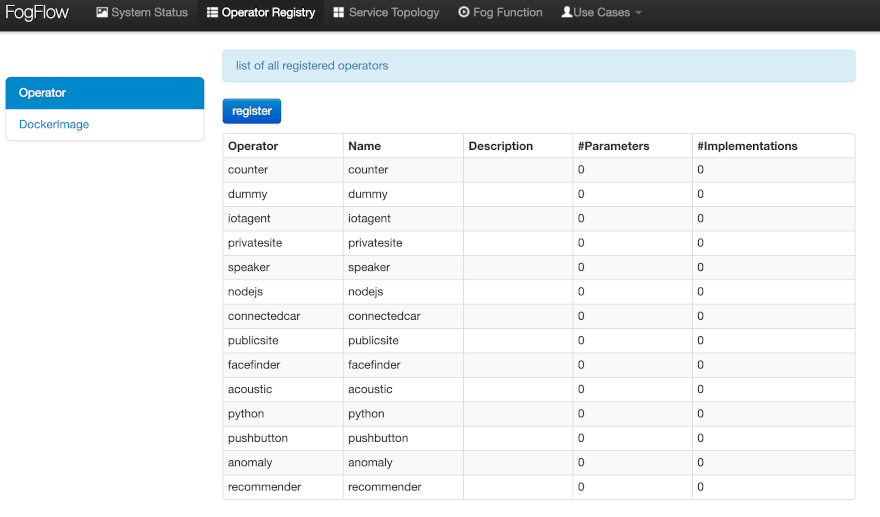Select 'iotagent' in the Operator column
This screenshot has width=880, height=517.
pyautogui.click(x=249, y=218)
